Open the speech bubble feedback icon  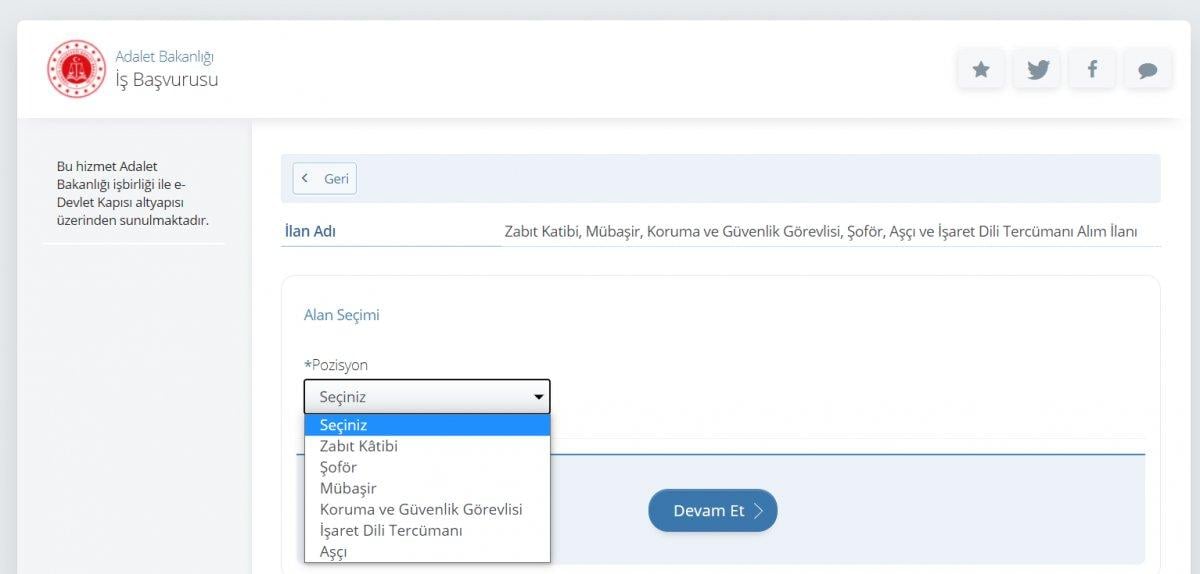1148,69
